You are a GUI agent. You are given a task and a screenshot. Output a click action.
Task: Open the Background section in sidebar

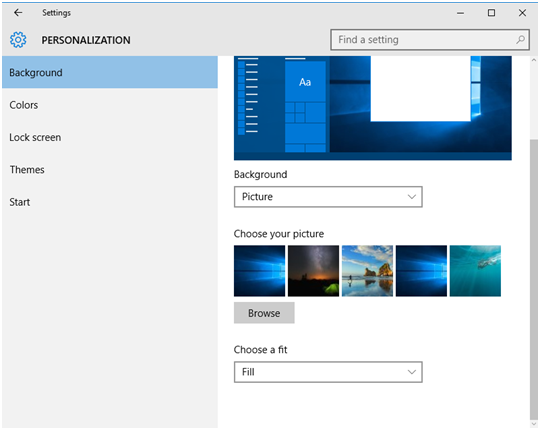point(110,73)
